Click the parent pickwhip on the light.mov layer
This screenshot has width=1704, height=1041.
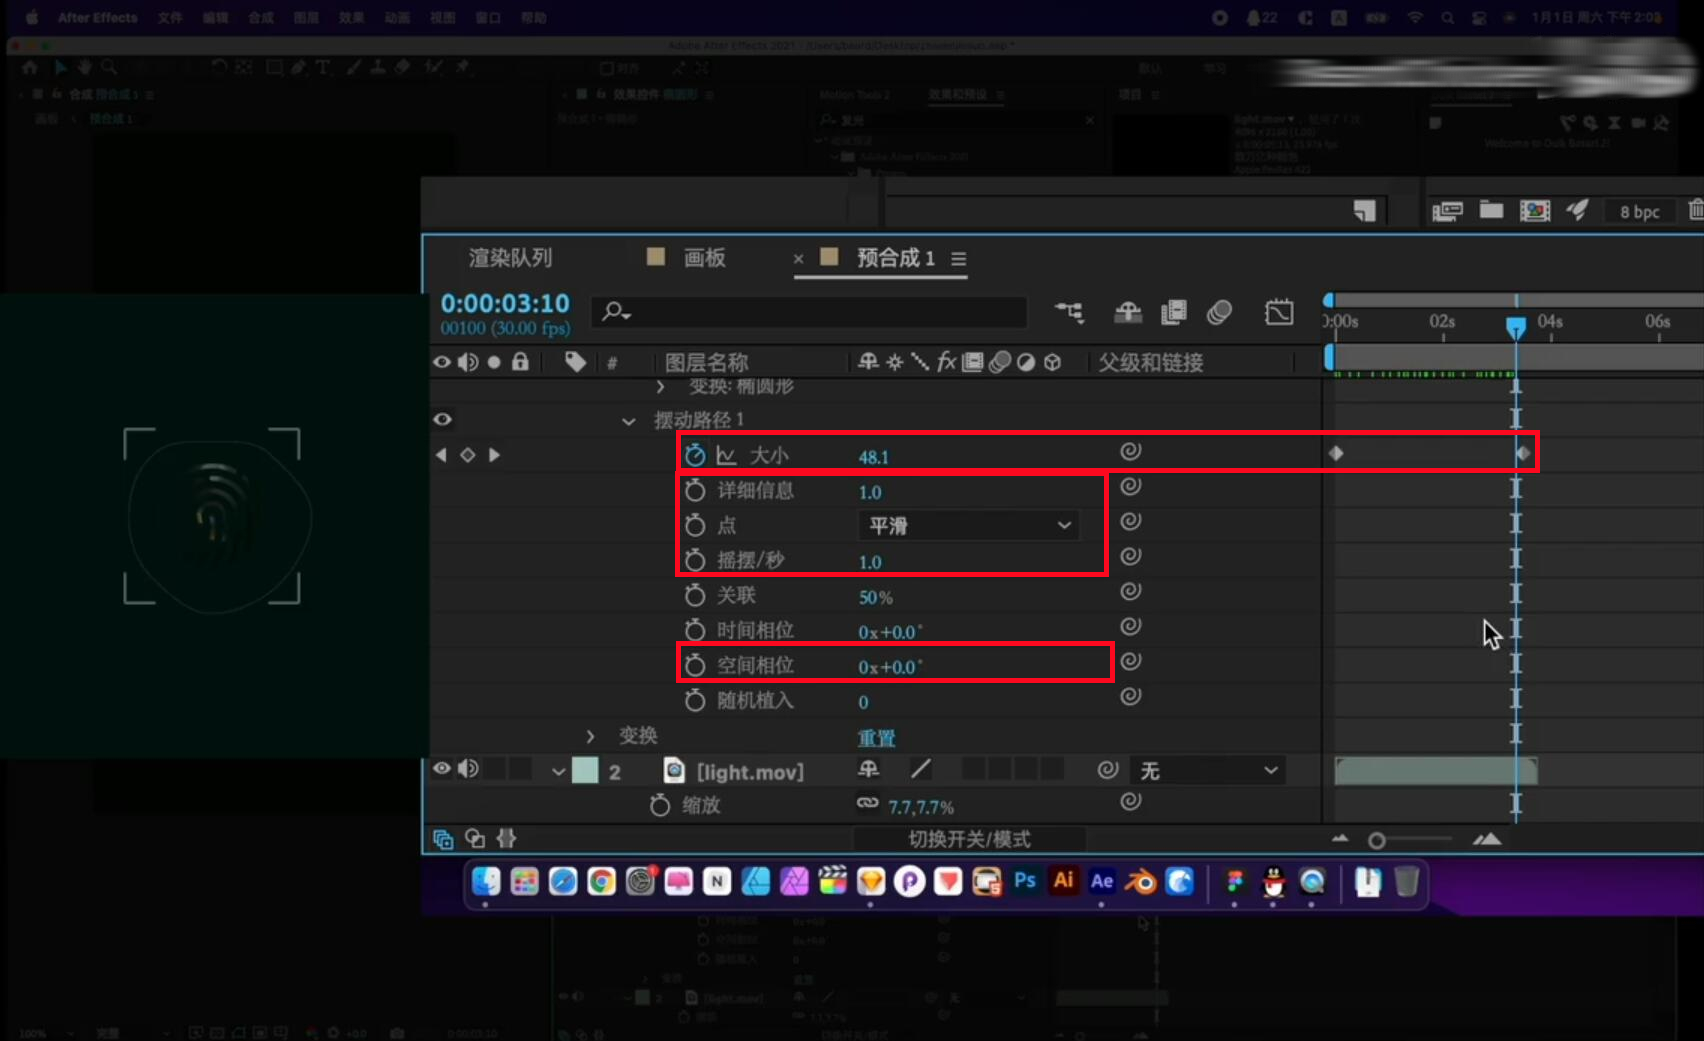click(1107, 770)
